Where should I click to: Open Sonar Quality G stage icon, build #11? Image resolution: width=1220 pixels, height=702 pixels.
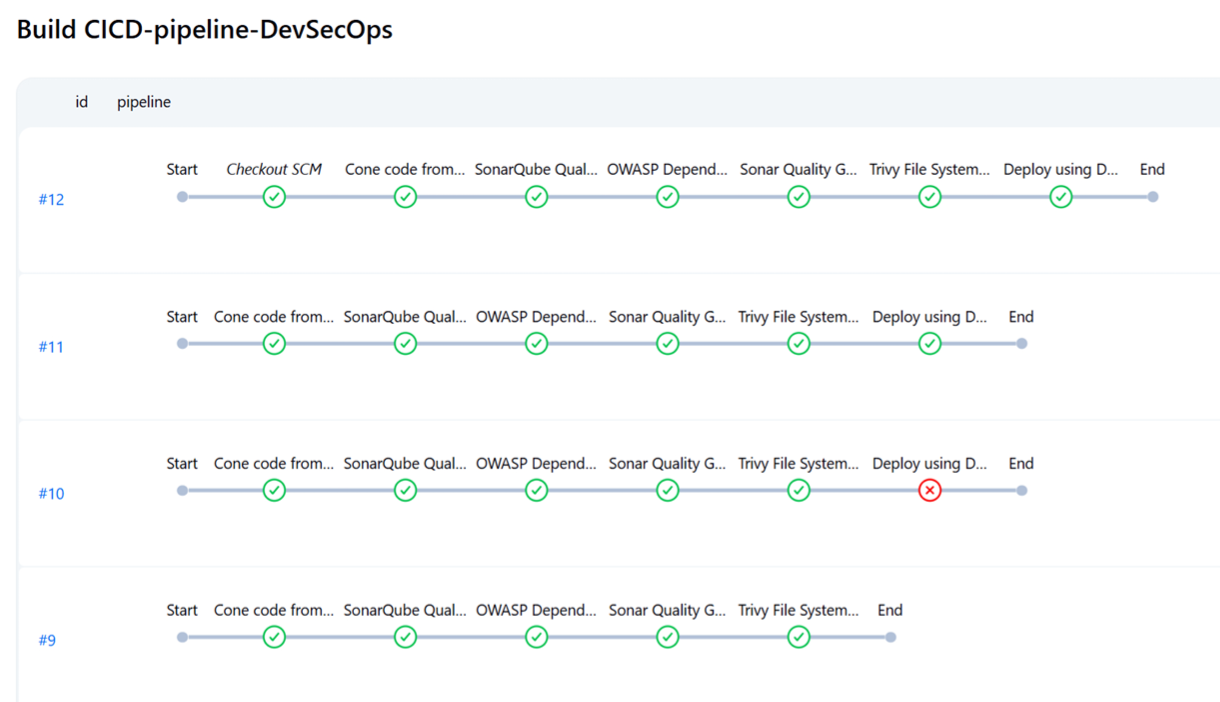[x=668, y=344]
